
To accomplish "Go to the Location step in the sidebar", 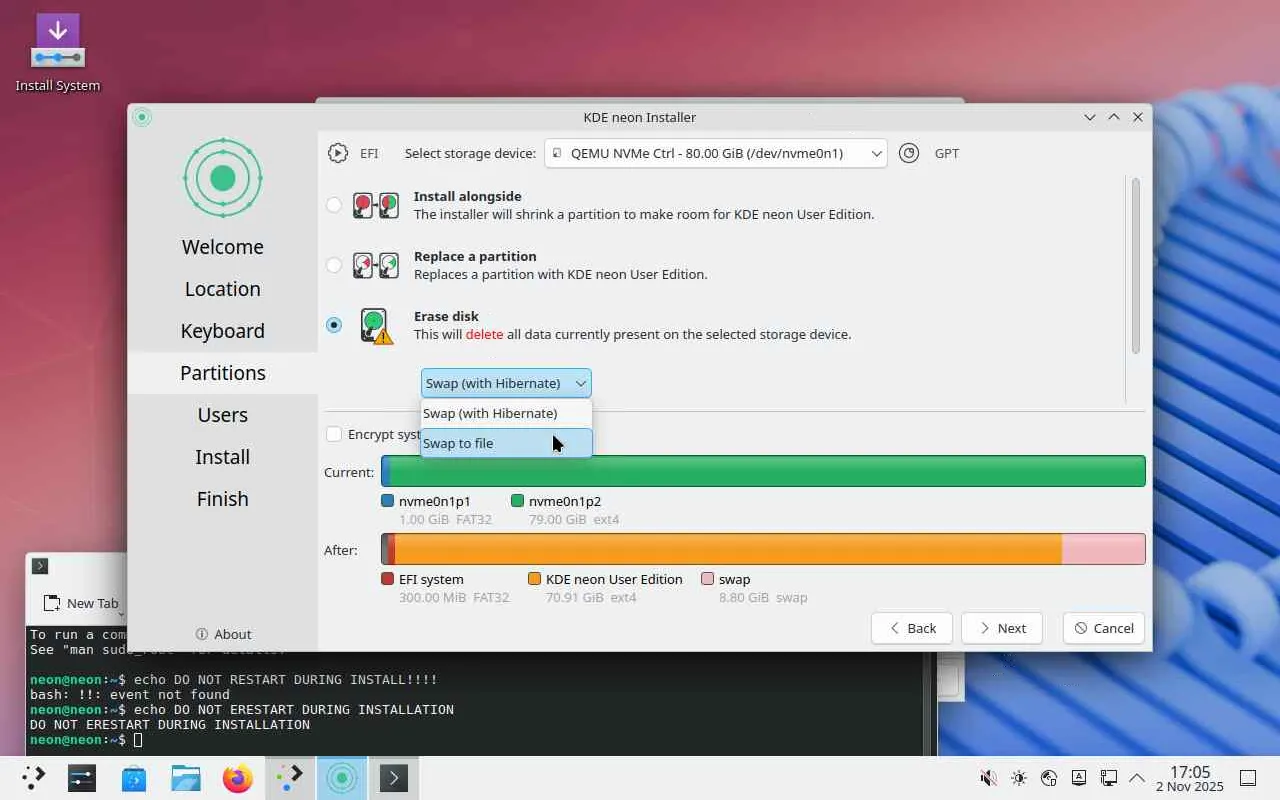I will [223, 289].
